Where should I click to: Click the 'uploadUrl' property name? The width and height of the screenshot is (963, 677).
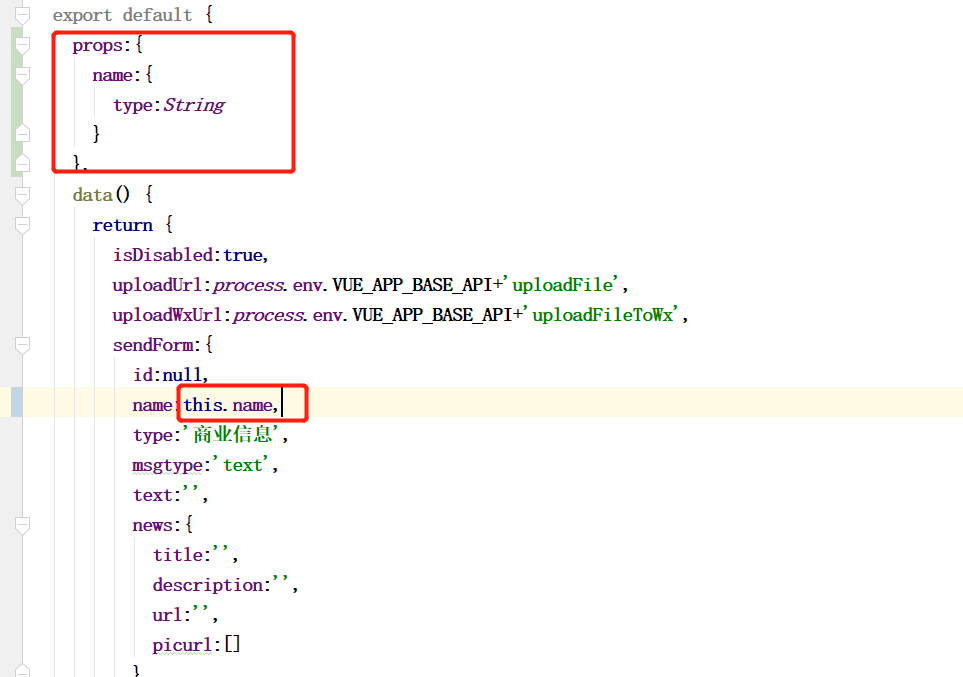tap(157, 285)
